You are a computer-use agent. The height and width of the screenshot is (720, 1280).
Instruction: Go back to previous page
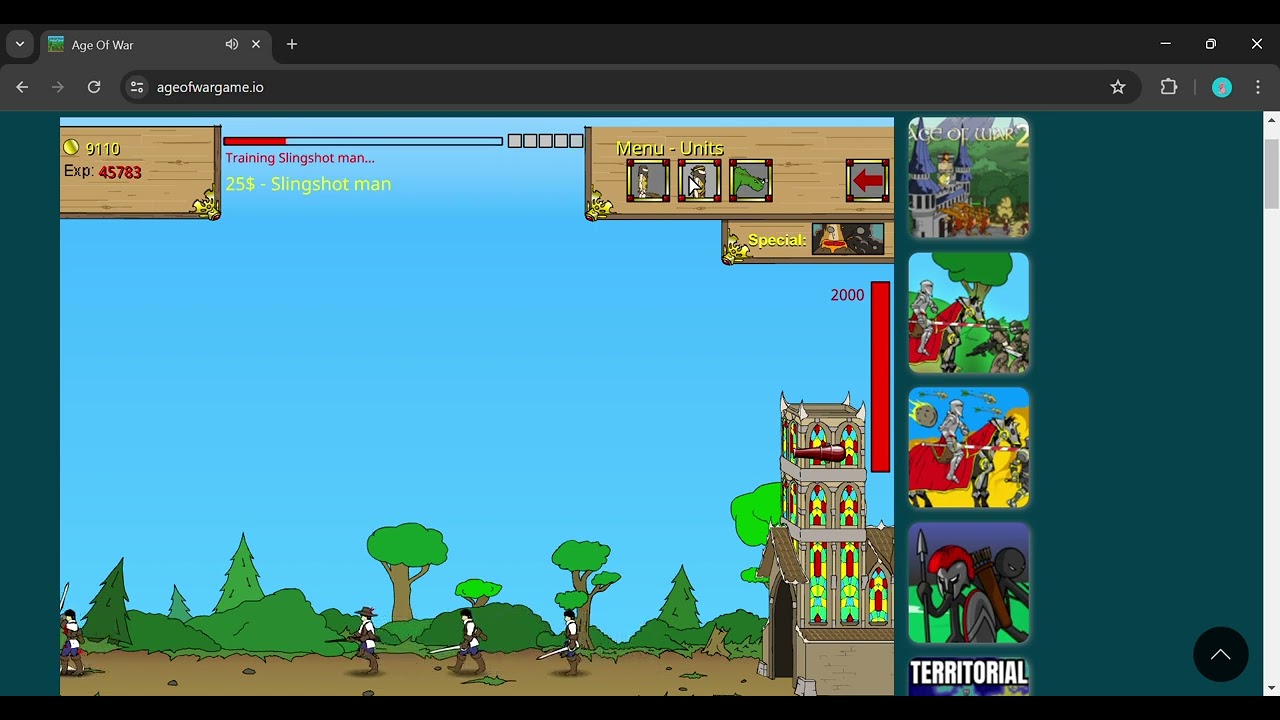[x=22, y=87]
